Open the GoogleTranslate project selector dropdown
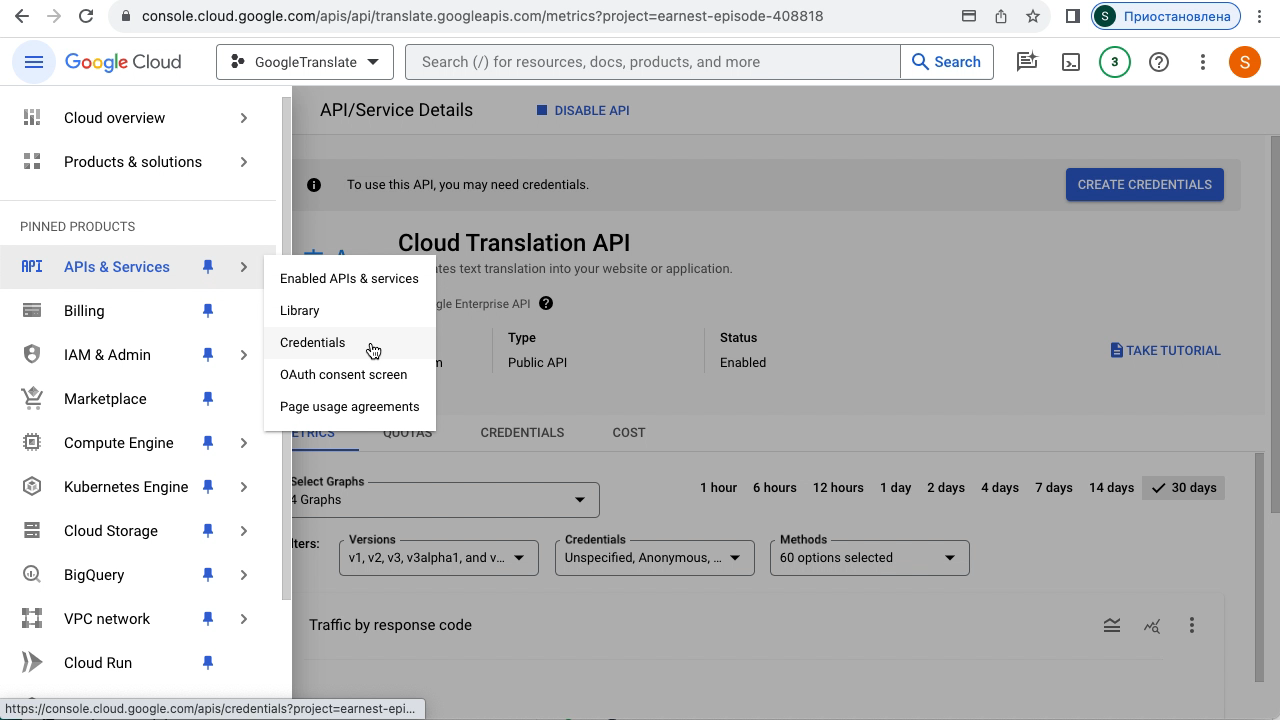Viewport: 1280px width, 720px height. coord(305,62)
